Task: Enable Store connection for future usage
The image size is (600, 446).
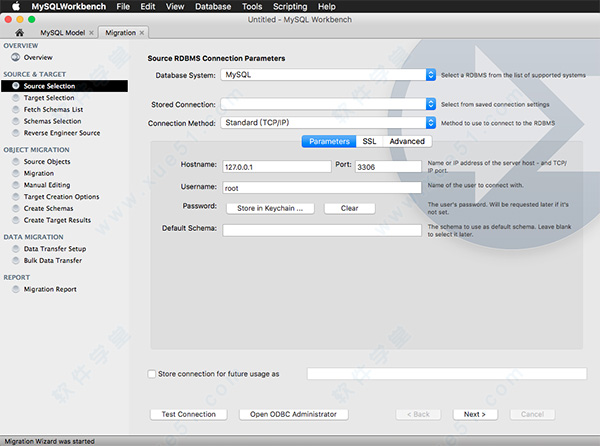Action: pyautogui.click(x=152, y=374)
